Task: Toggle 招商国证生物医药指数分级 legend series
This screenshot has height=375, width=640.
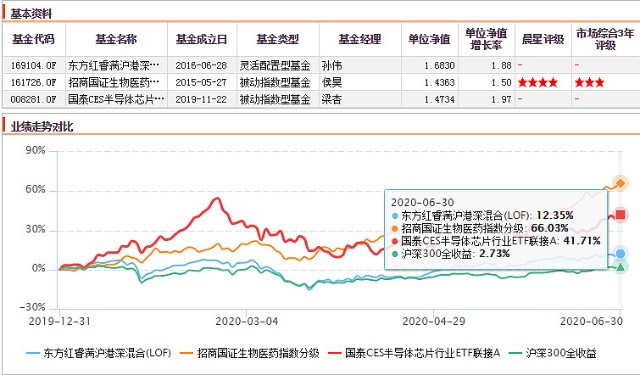Action: (x=249, y=353)
